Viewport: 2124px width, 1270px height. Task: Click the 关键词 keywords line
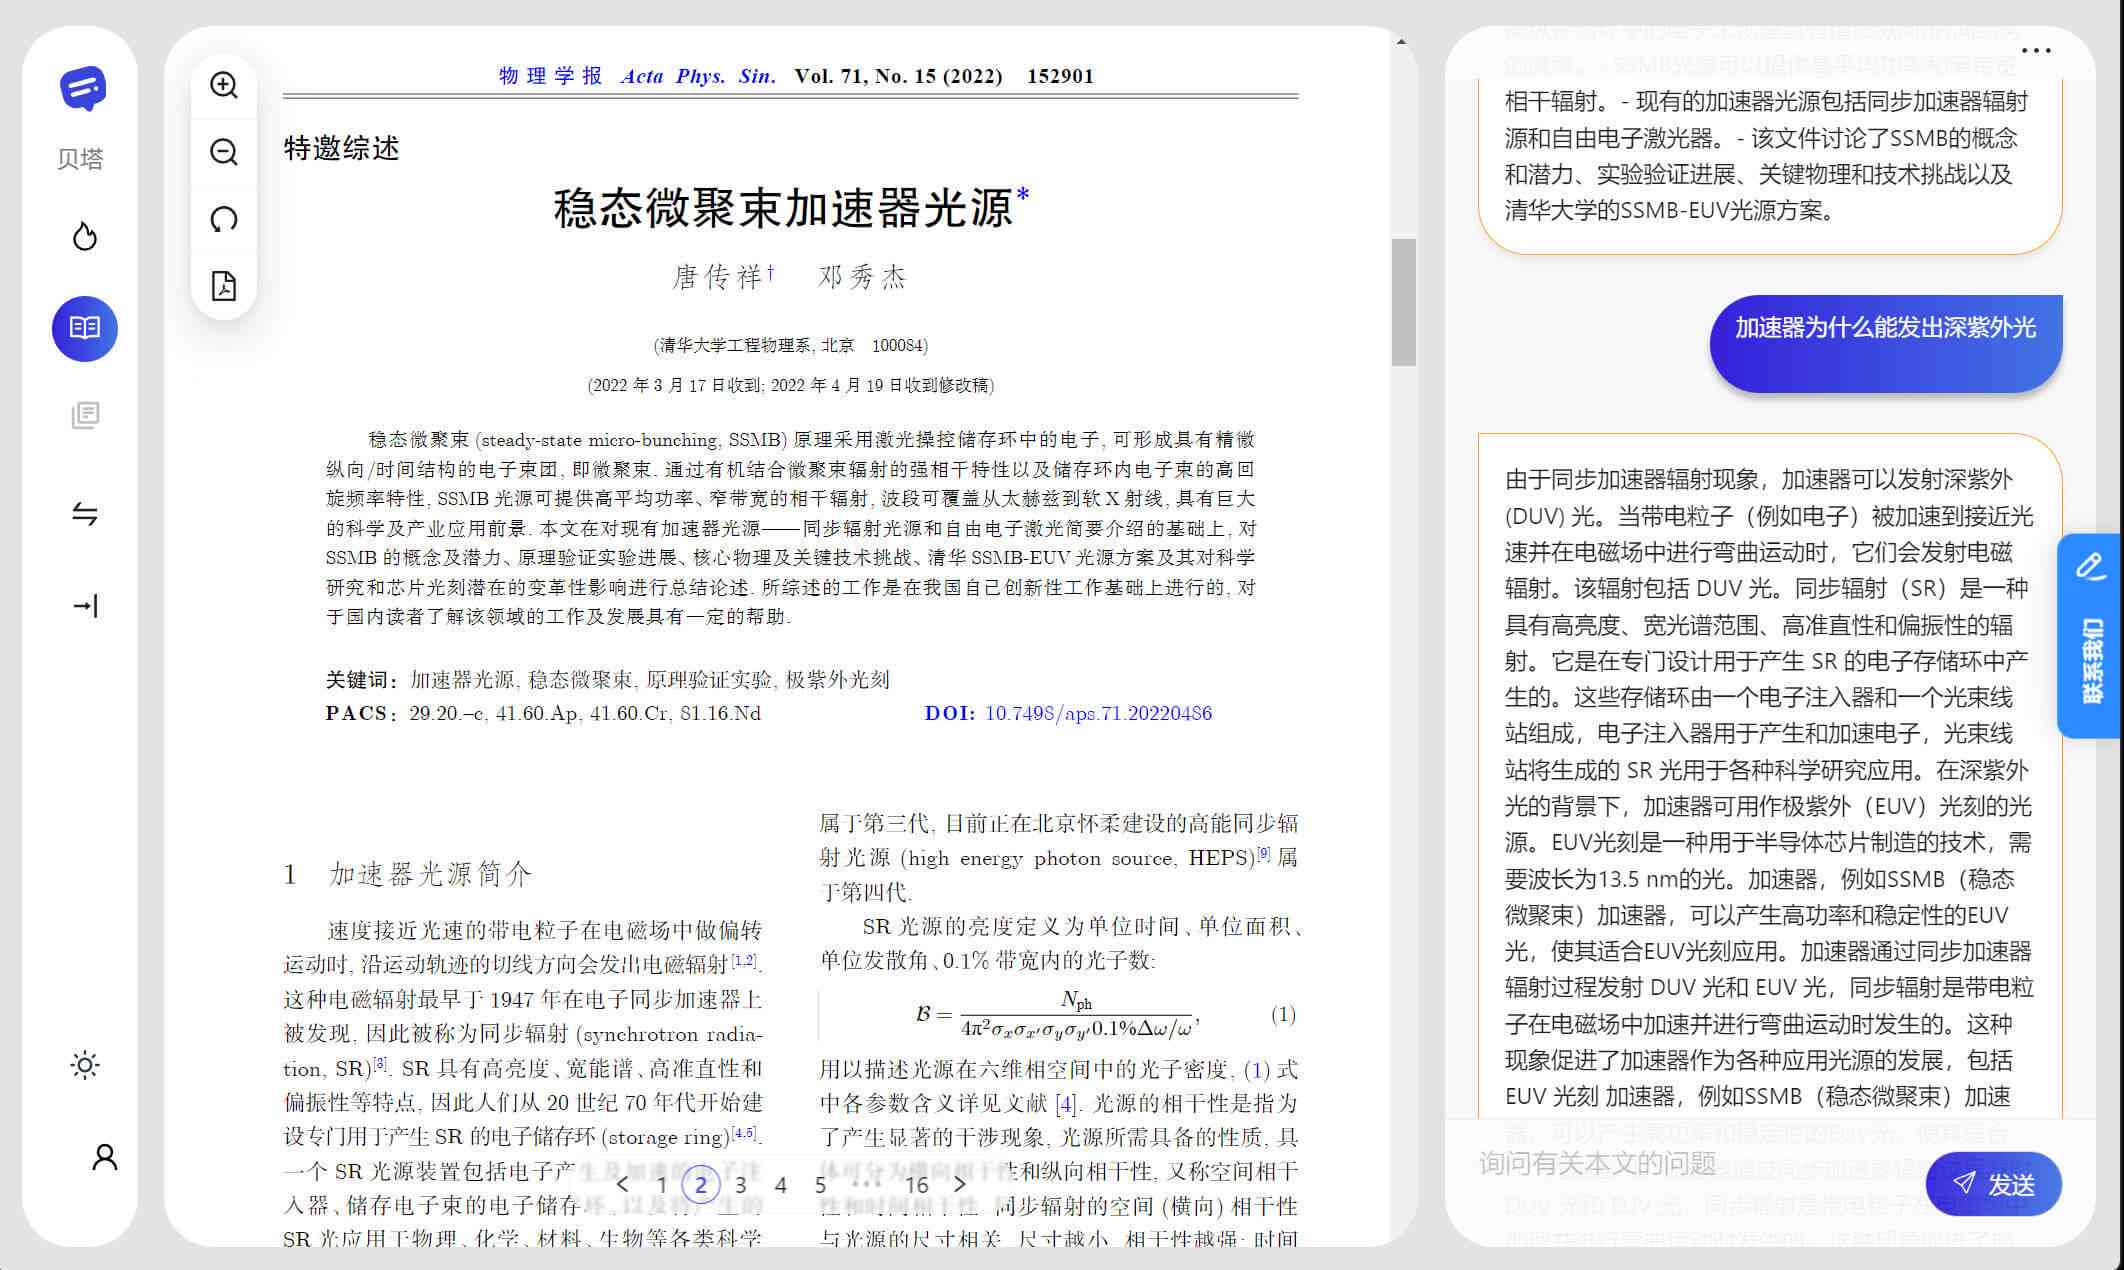(607, 680)
